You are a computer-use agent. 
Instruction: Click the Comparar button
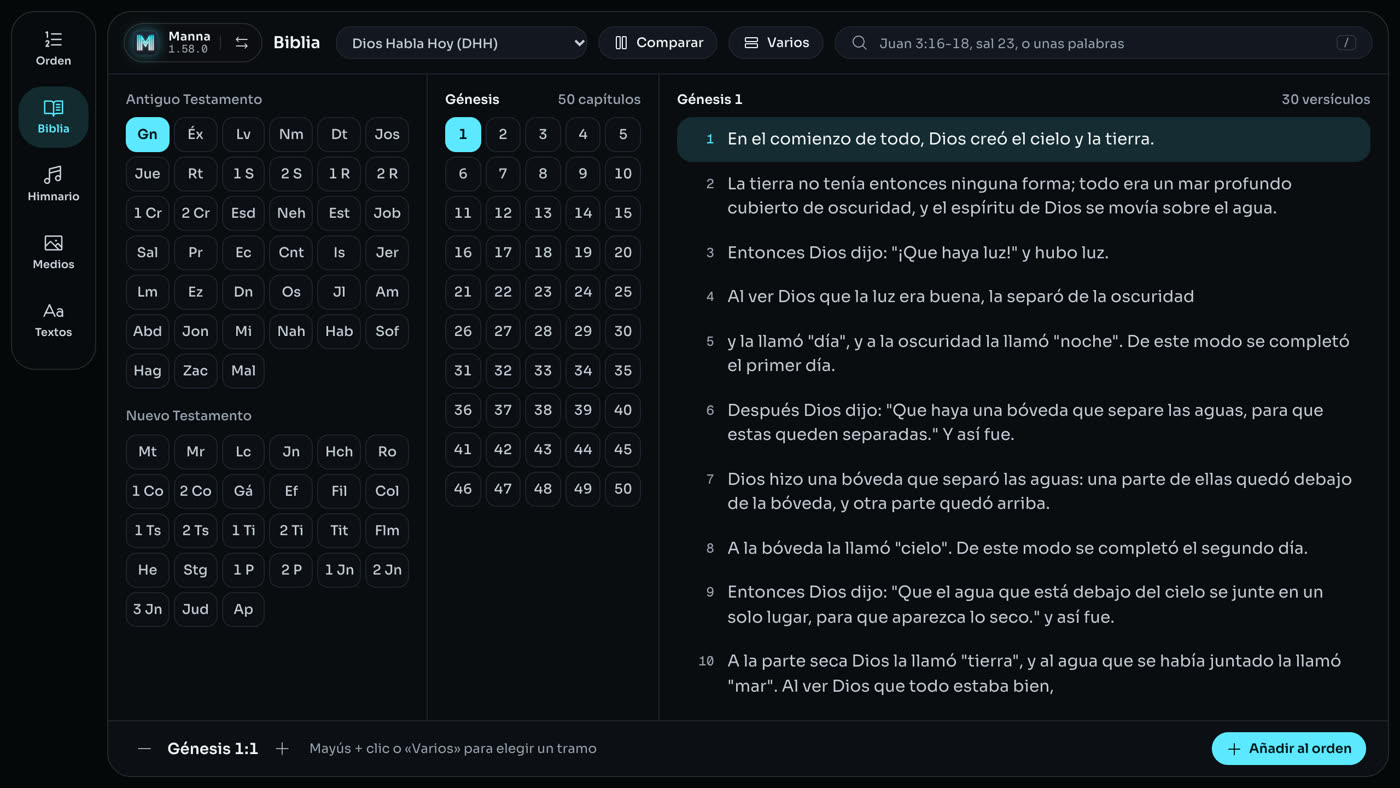coord(658,43)
